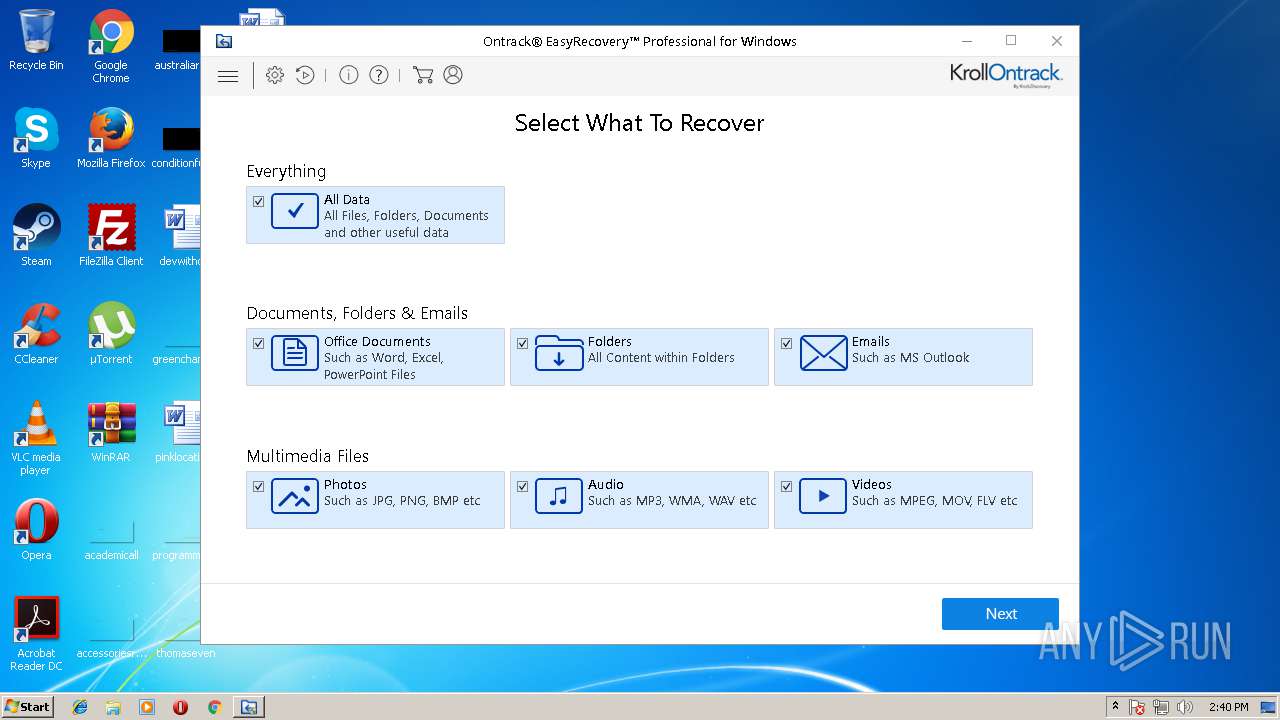Click the resume recovery clock icon
Image resolution: width=1280 pixels, height=720 pixels.
click(305, 75)
